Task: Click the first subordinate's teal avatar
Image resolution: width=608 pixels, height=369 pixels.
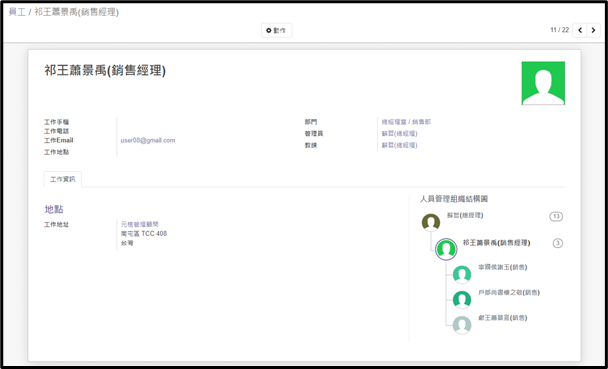Action: (462, 274)
